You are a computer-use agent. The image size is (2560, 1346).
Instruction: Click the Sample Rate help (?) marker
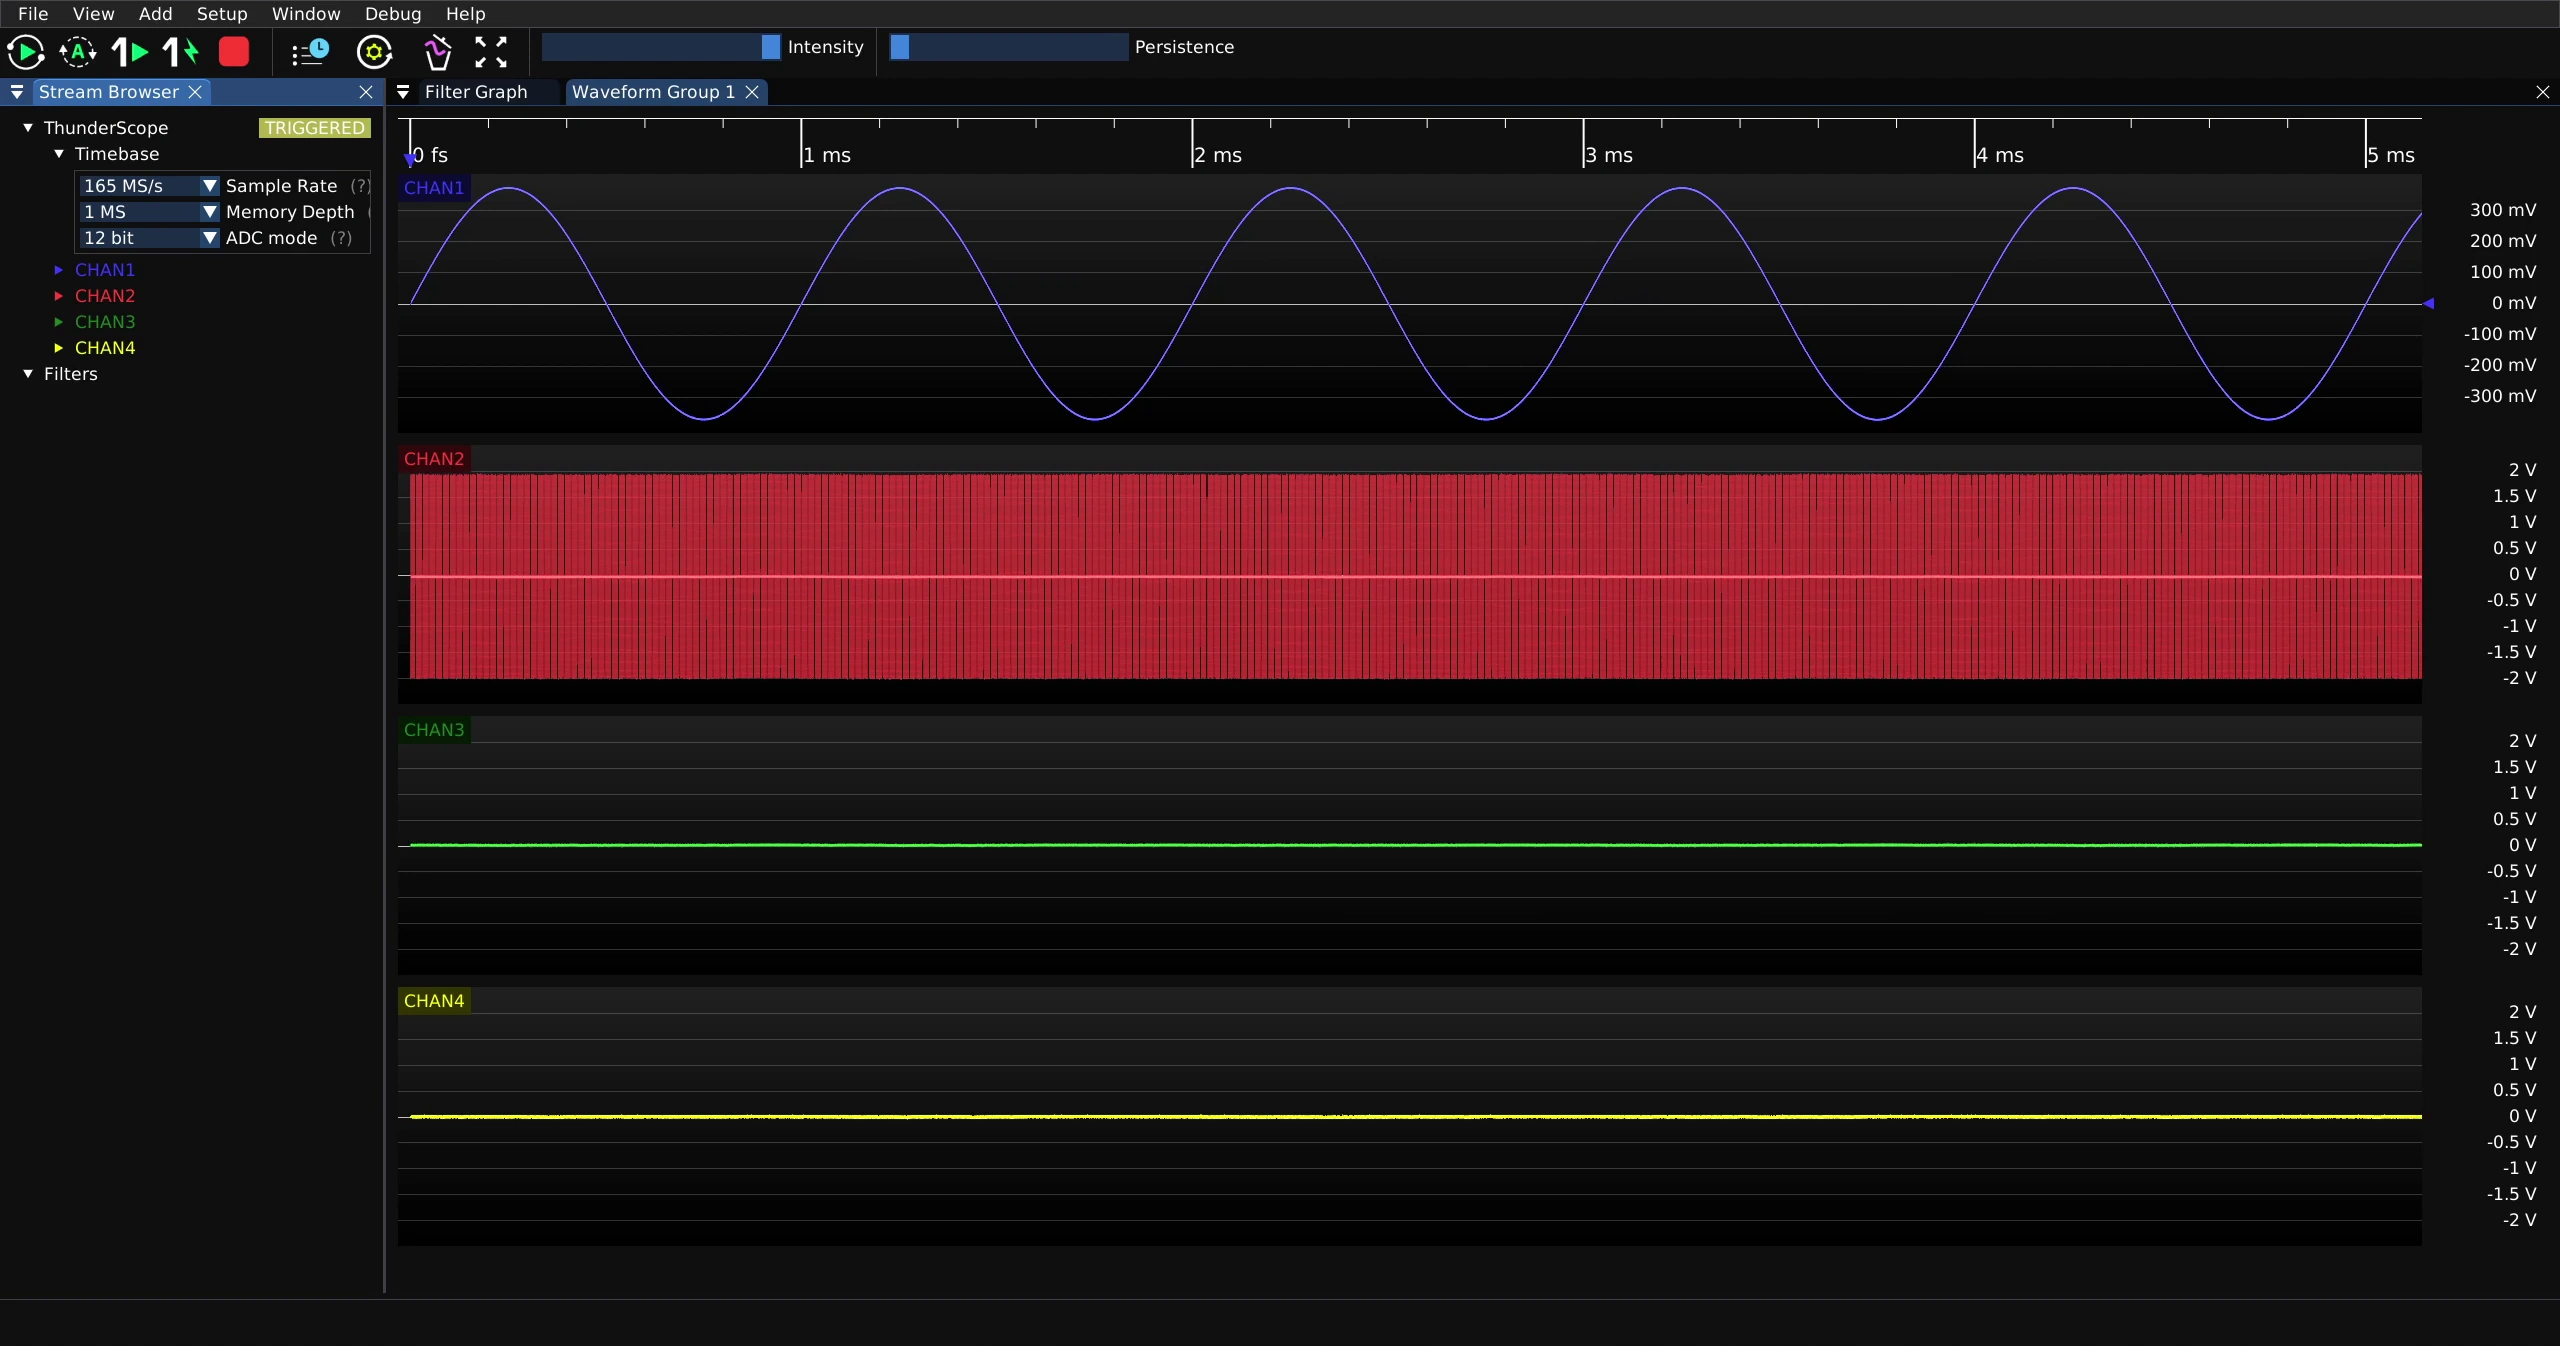tap(360, 186)
